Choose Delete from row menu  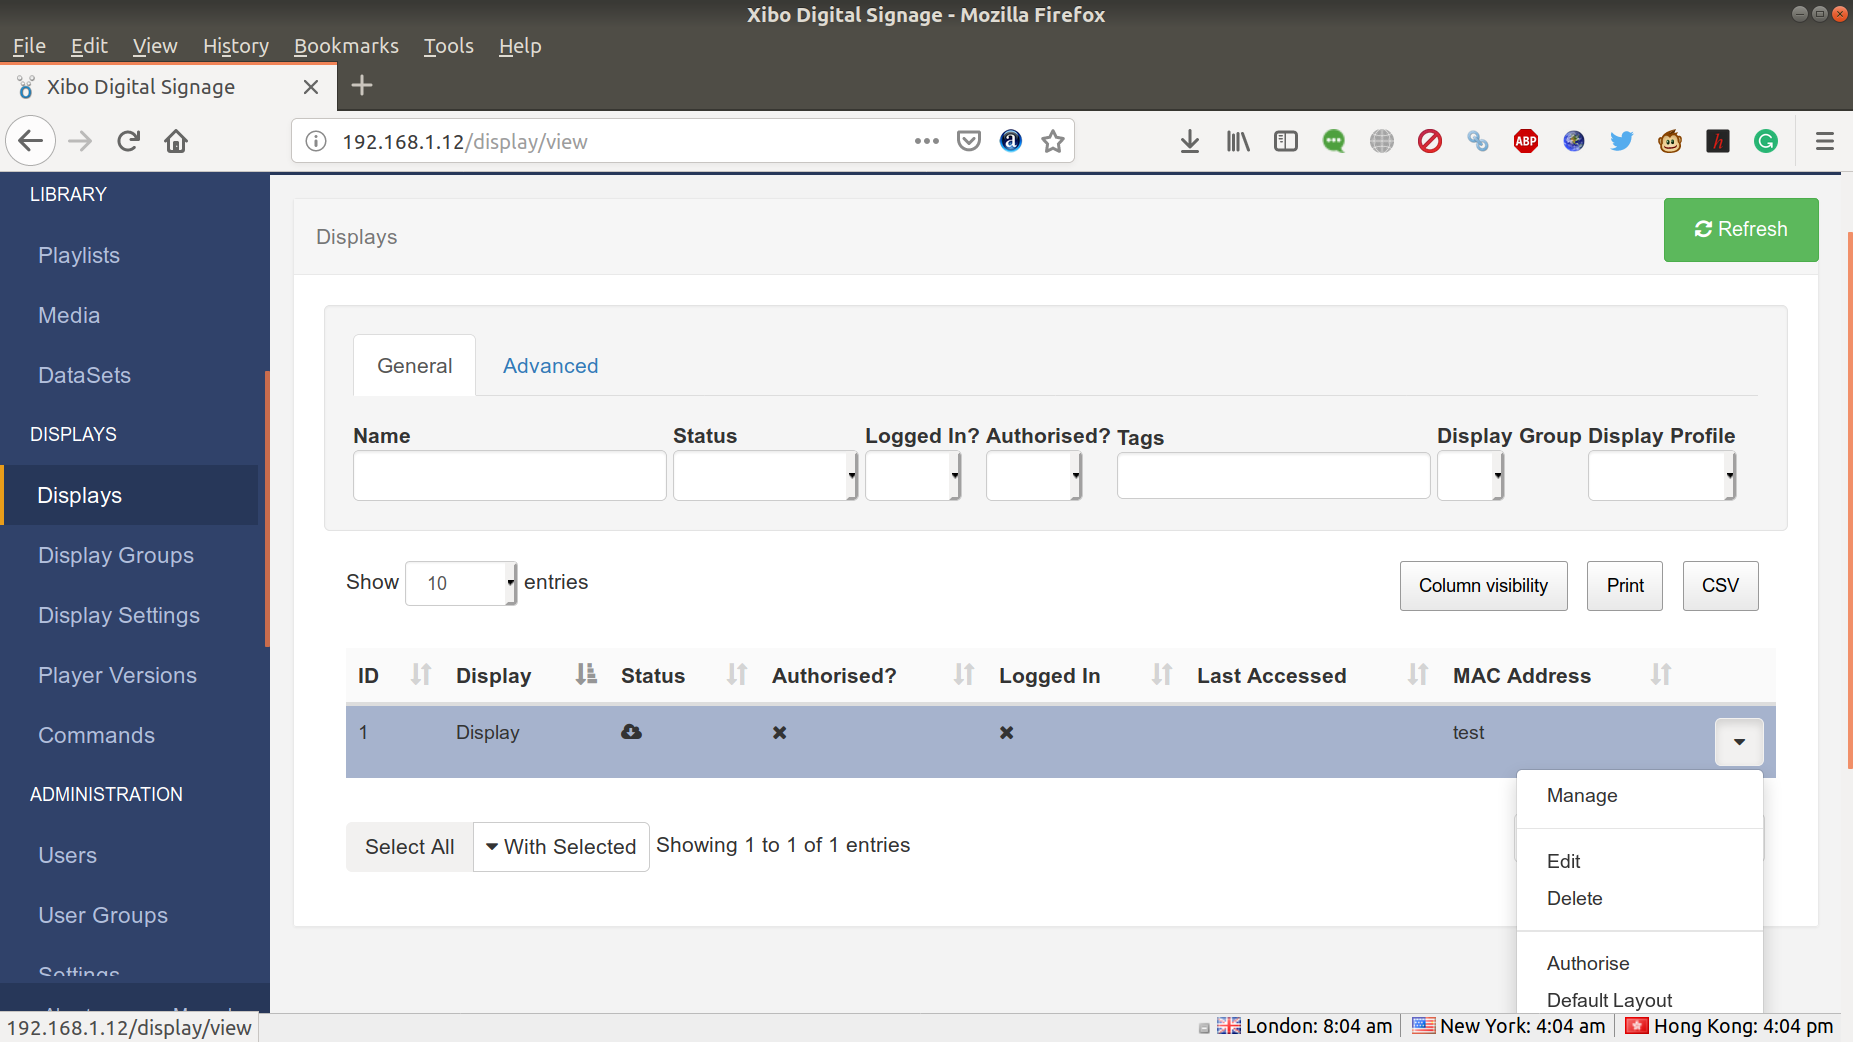click(1574, 898)
